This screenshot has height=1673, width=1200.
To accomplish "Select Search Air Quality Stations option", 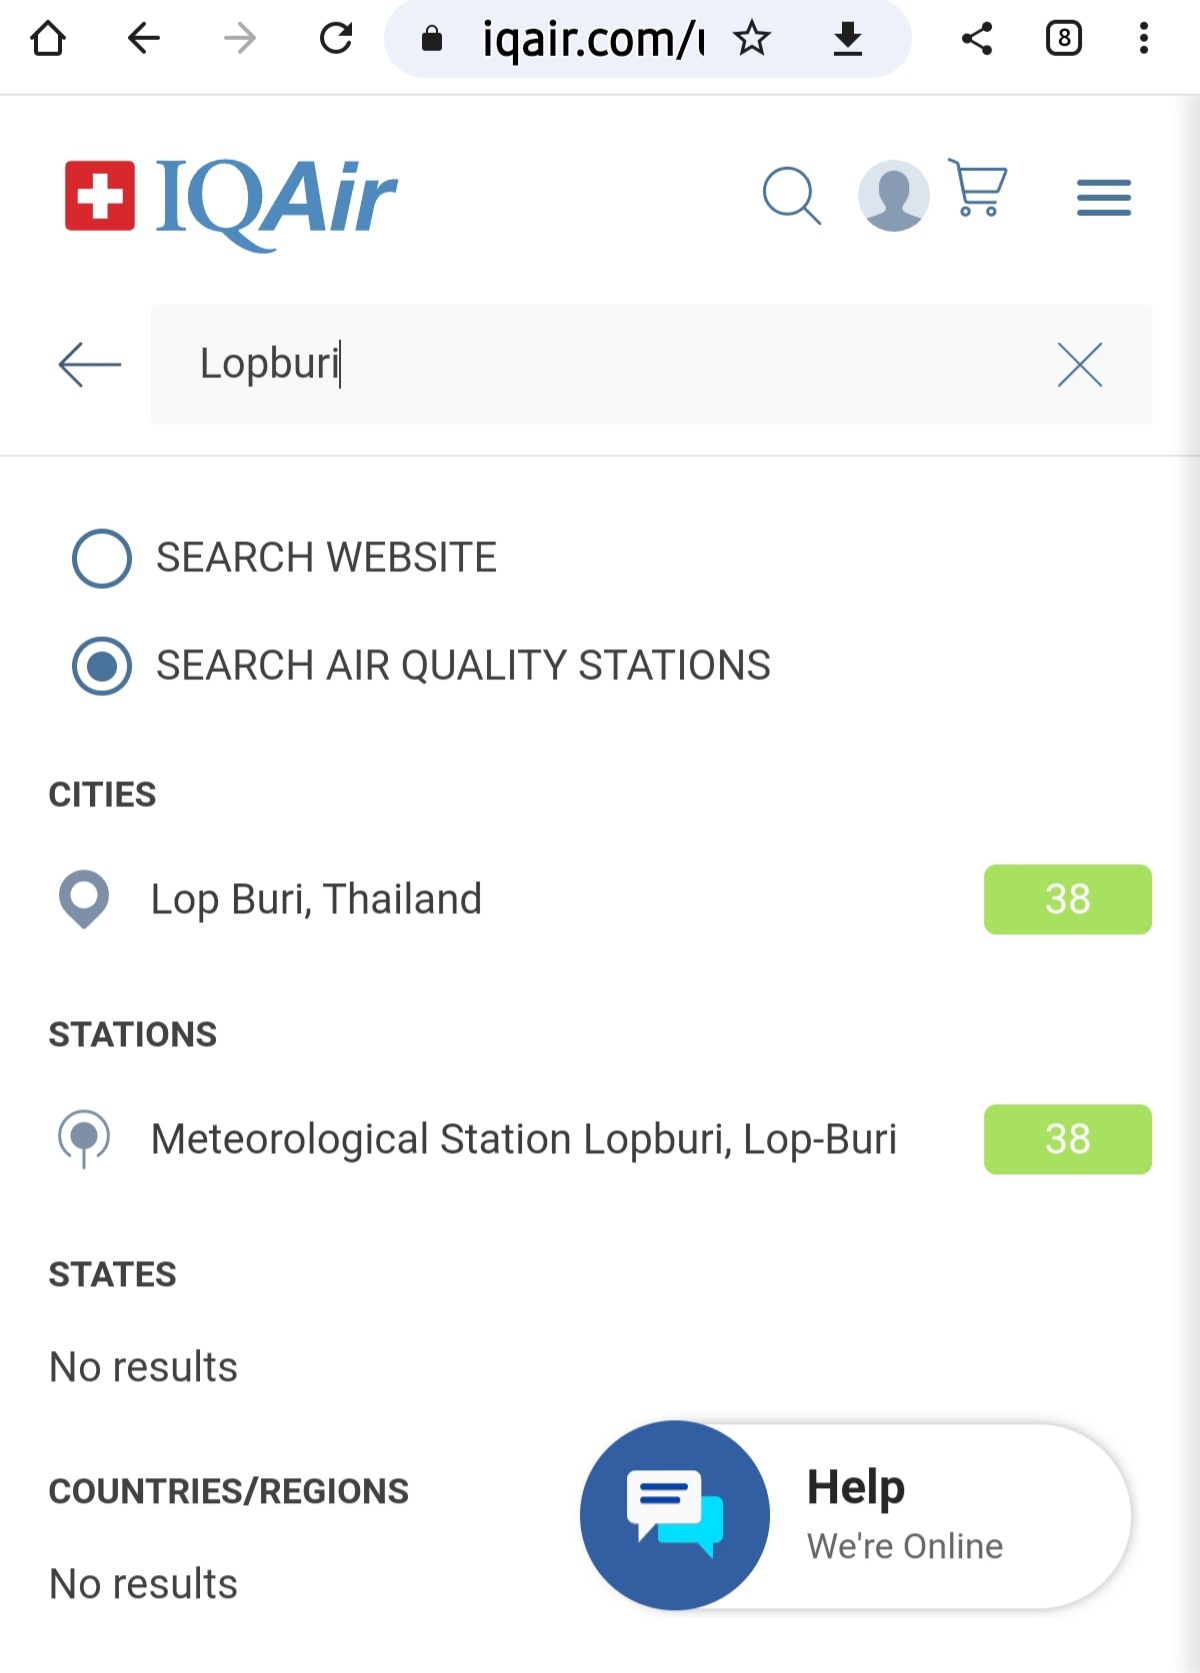I will (x=102, y=666).
